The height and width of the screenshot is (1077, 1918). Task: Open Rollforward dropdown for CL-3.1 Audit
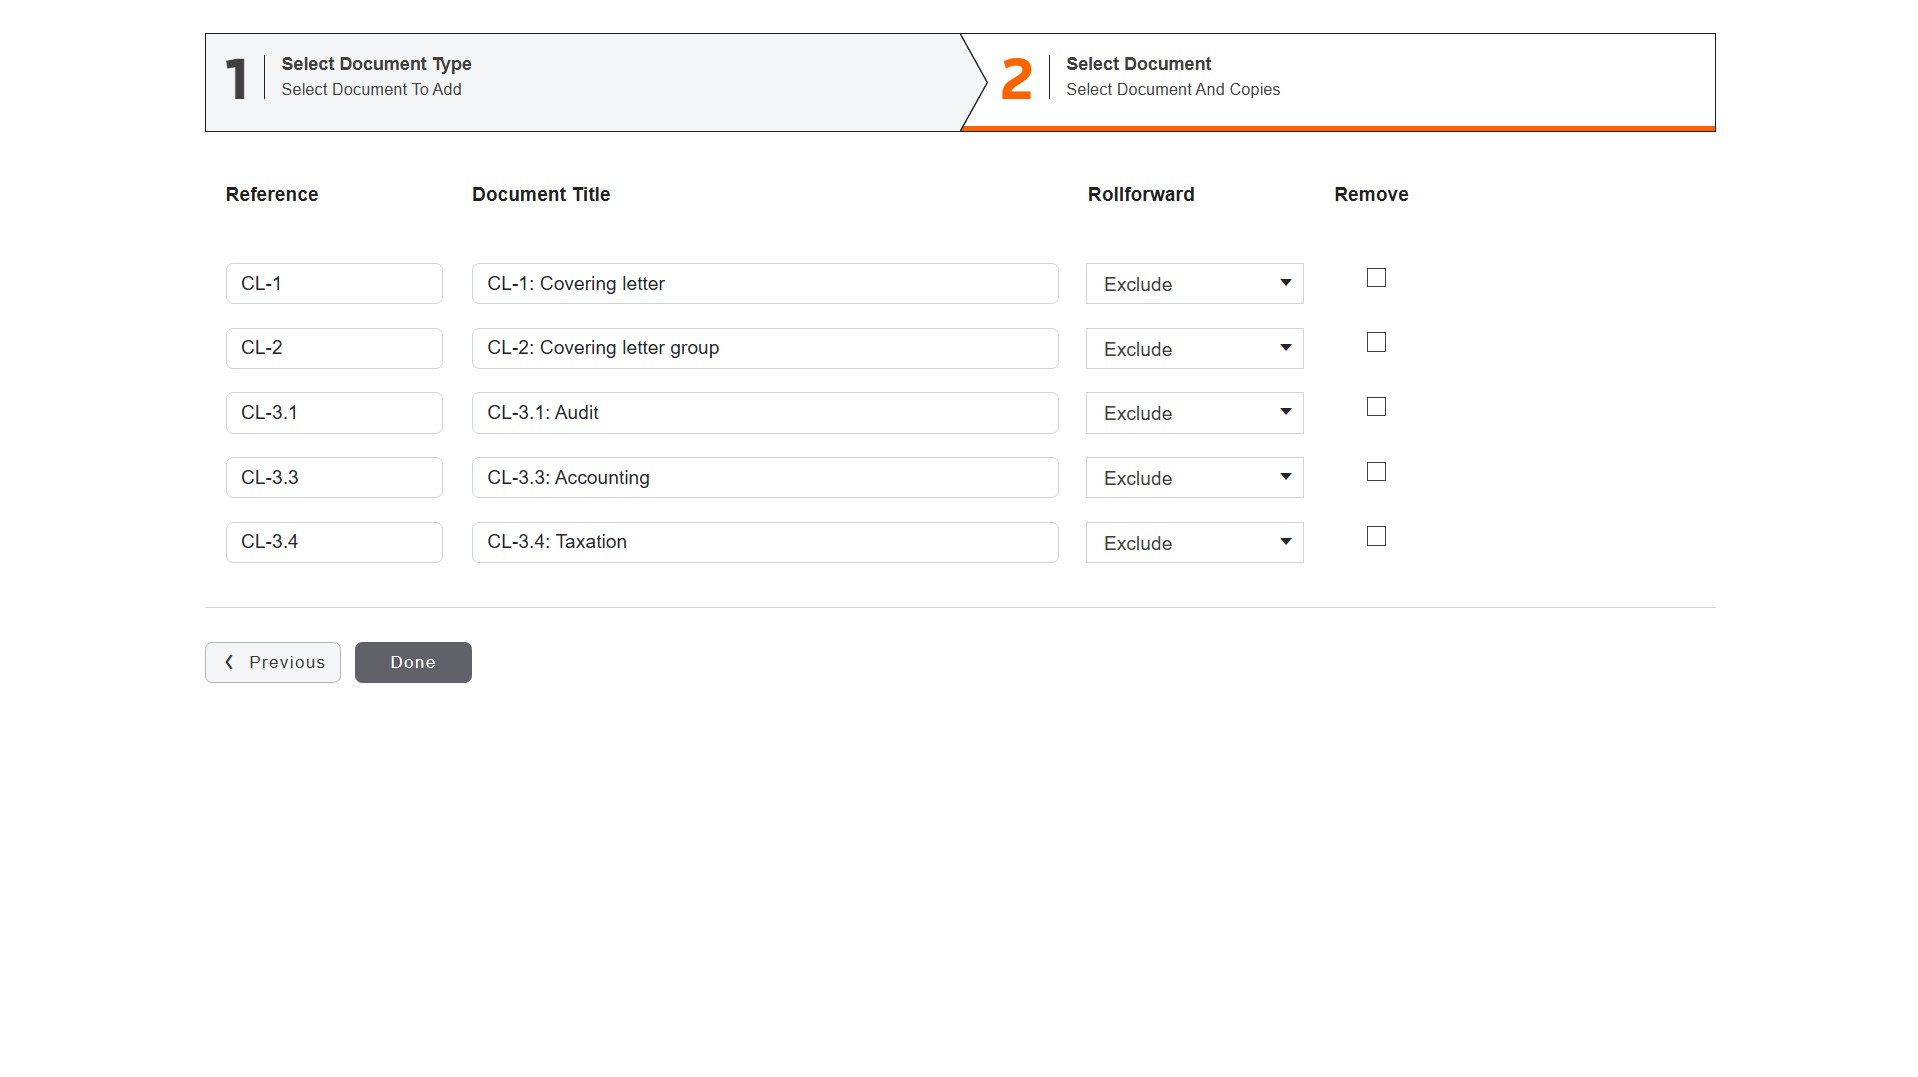coord(1194,413)
